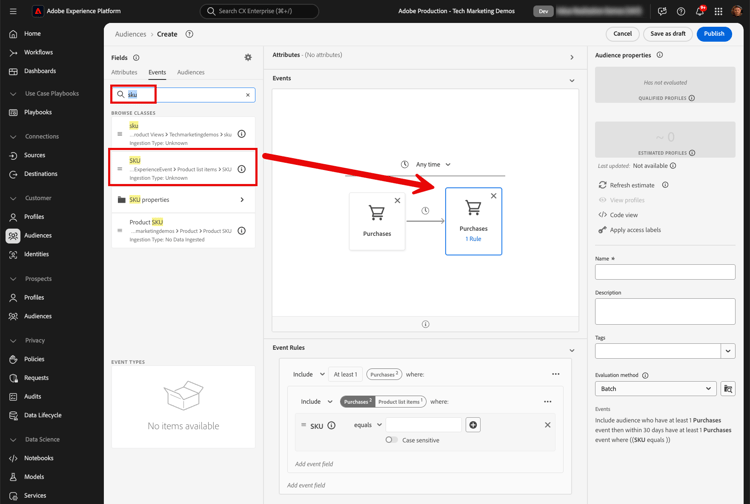Show info for Evaluation method

pyautogui.click(x=645, y=375)
